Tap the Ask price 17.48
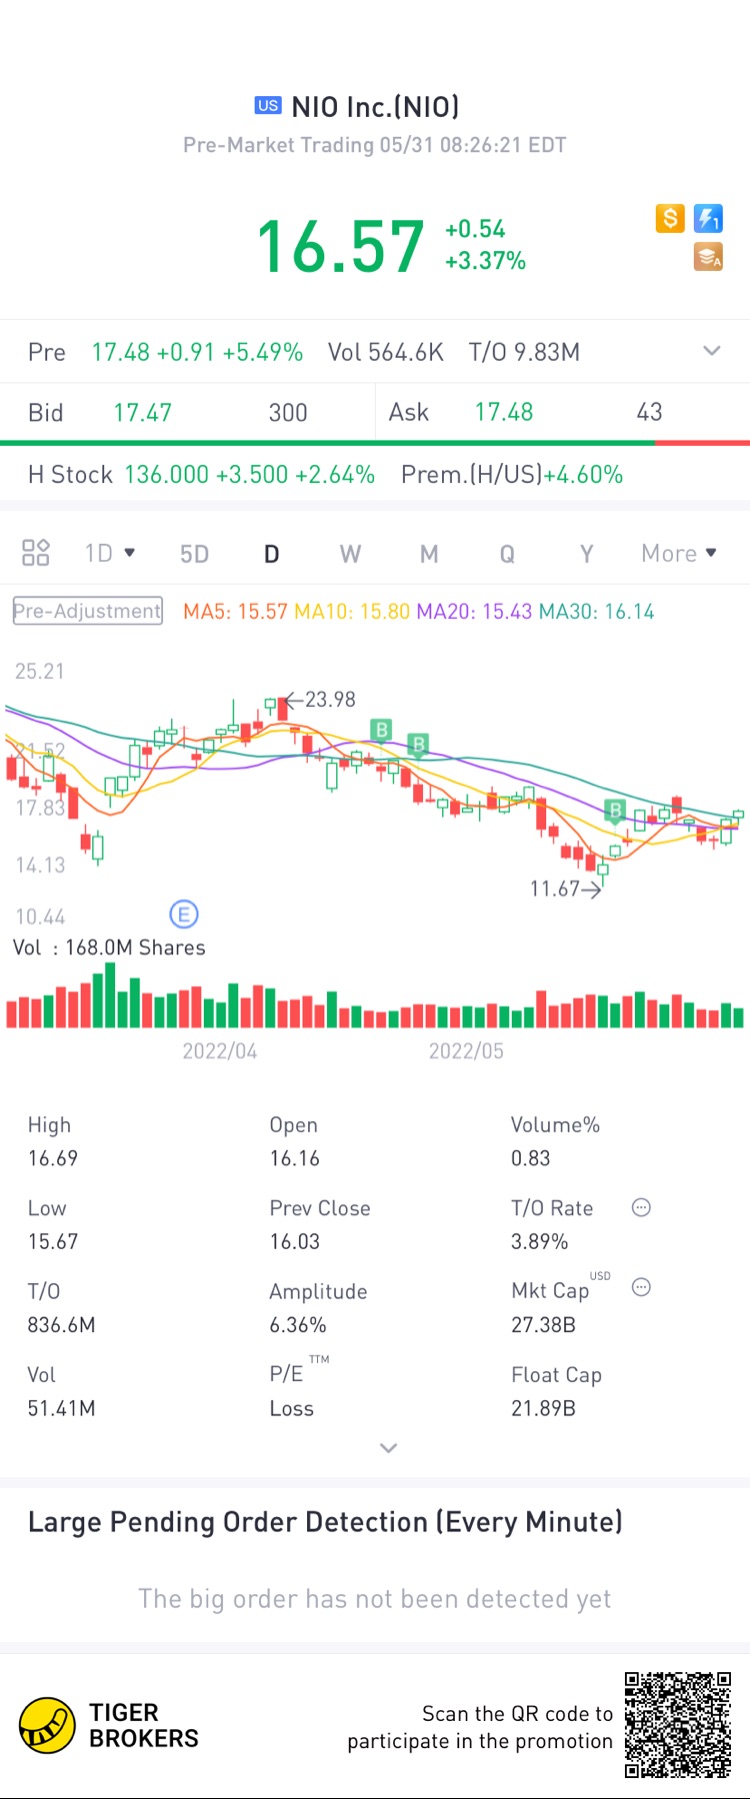 503,412
